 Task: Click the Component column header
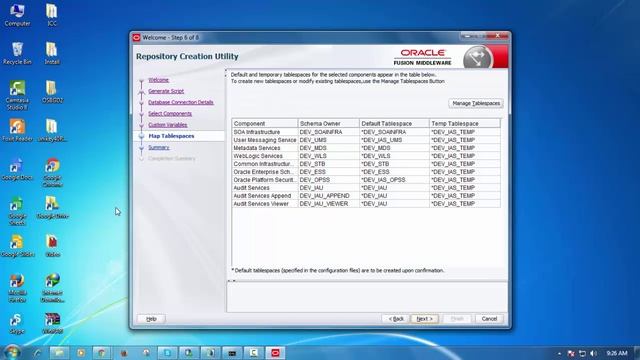(265, 123)
